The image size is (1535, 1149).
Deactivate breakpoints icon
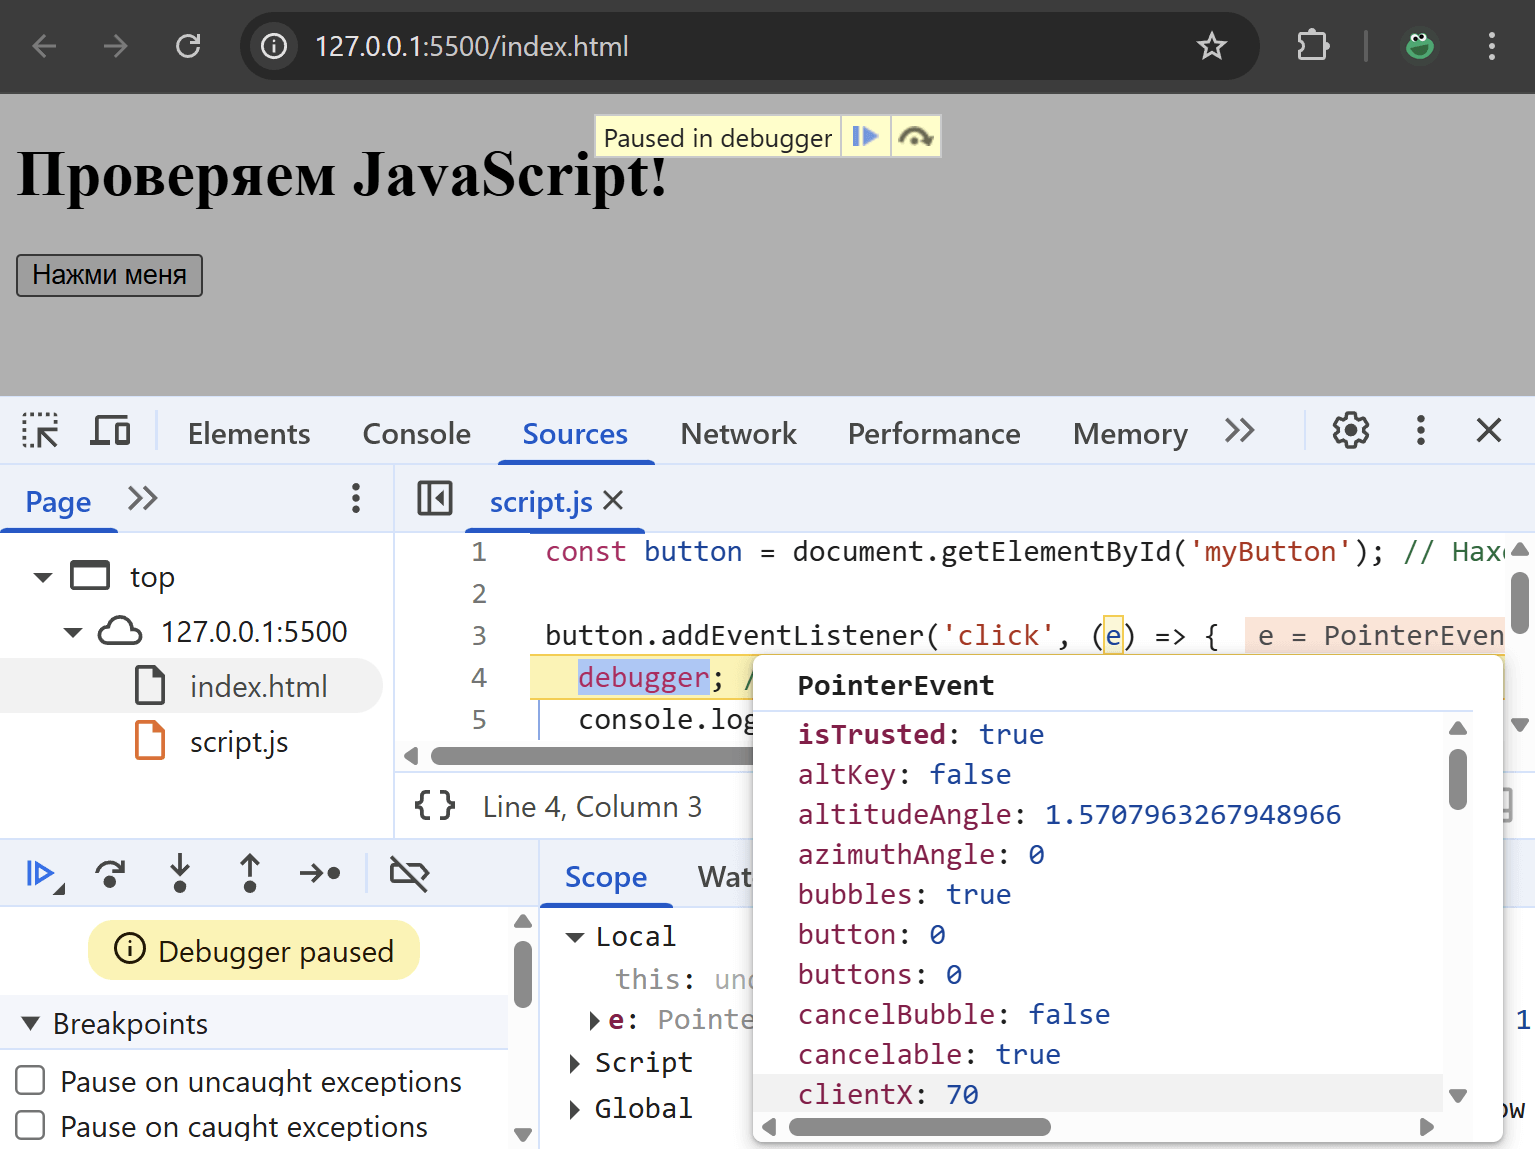point(409,874)
